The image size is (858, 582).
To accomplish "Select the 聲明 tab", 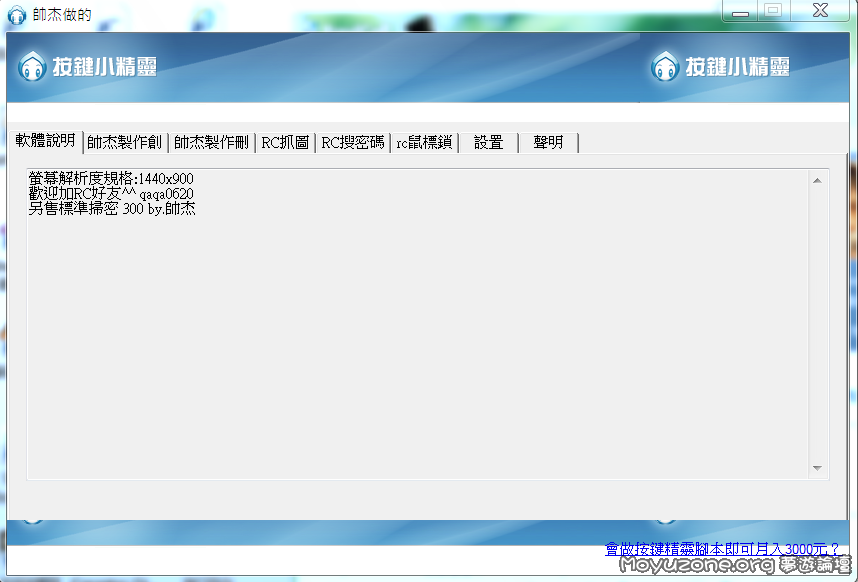I will [548, 142].
